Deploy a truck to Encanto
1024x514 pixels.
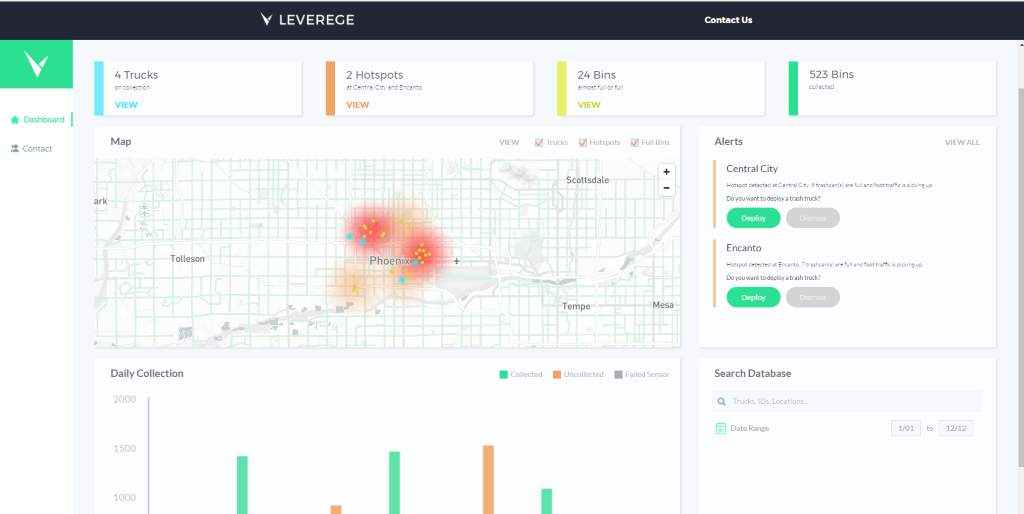point(753,297)
